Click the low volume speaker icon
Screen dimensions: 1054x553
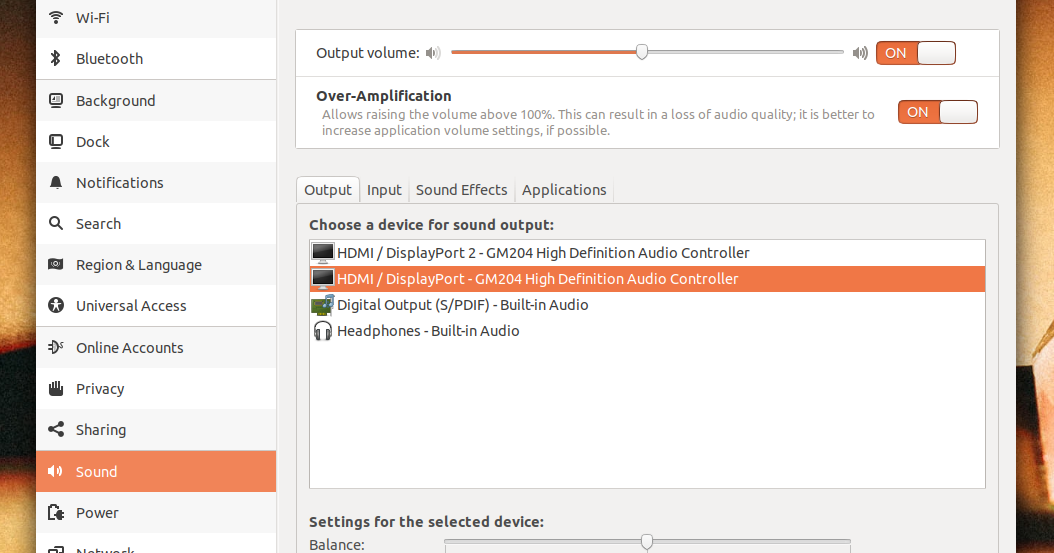432,53
